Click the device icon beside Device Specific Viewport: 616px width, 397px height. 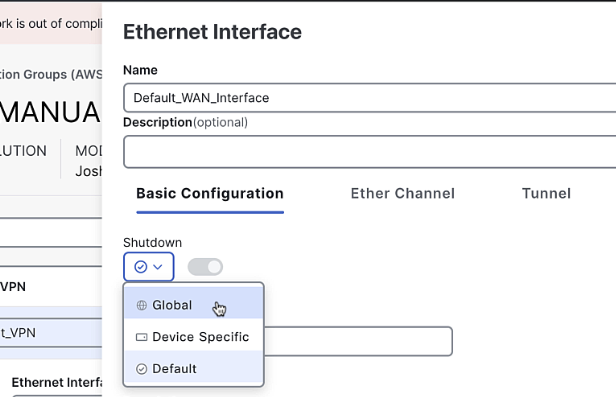(141, 337)
